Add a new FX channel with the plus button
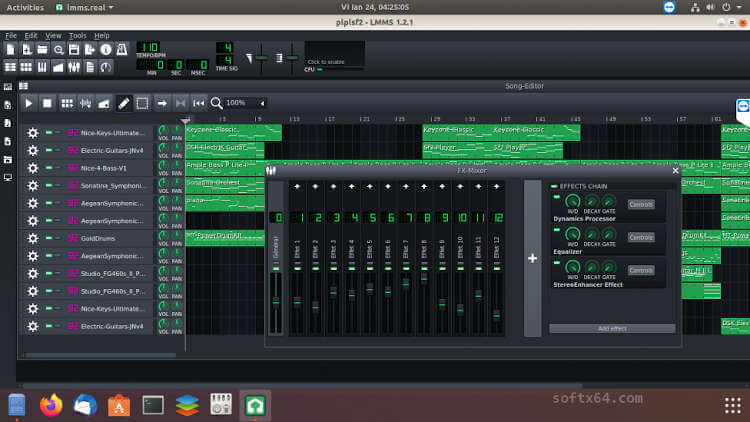The width and height of the screenshot is (750, 422). pyautogui.click(x=532, y=258)
